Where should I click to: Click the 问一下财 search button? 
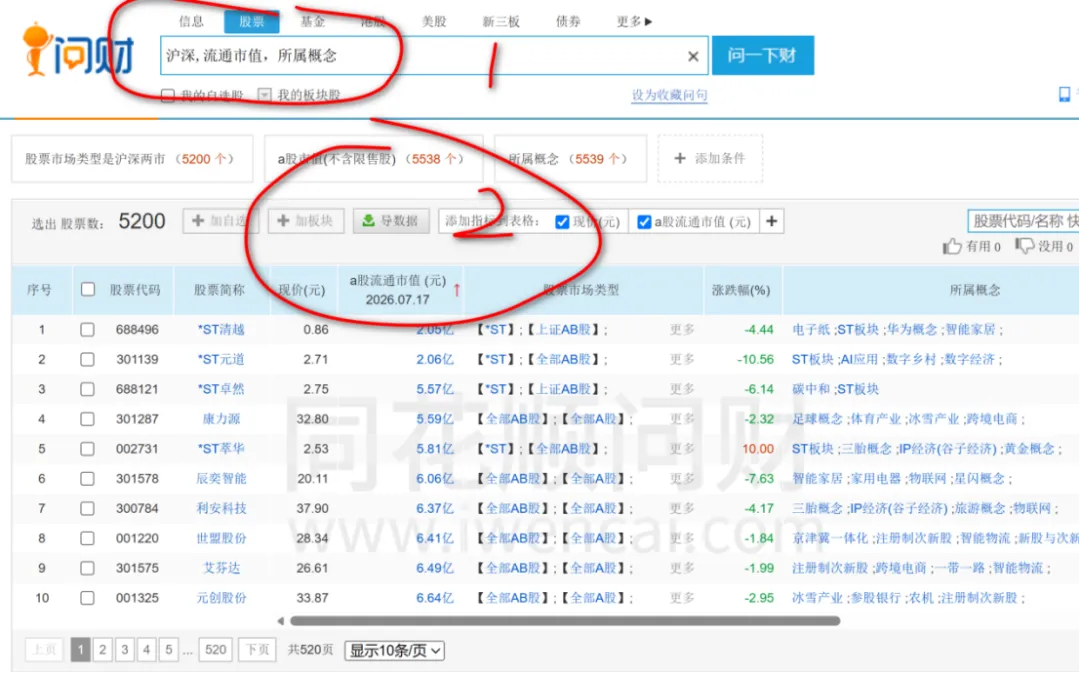click(762, 55)
